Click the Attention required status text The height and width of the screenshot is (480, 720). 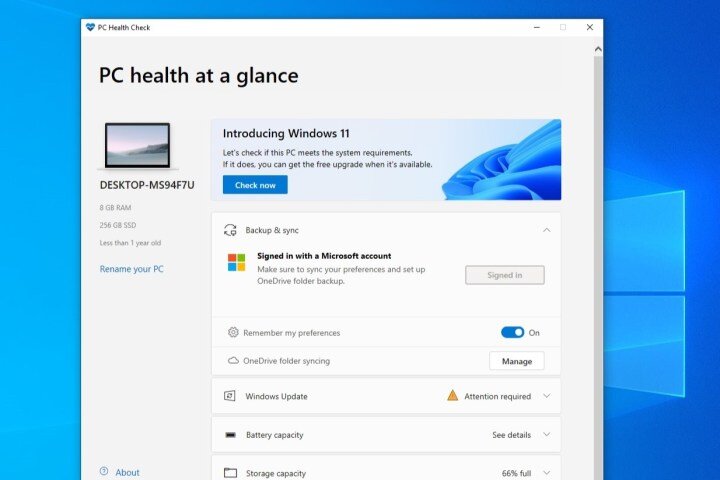[497, 396]
